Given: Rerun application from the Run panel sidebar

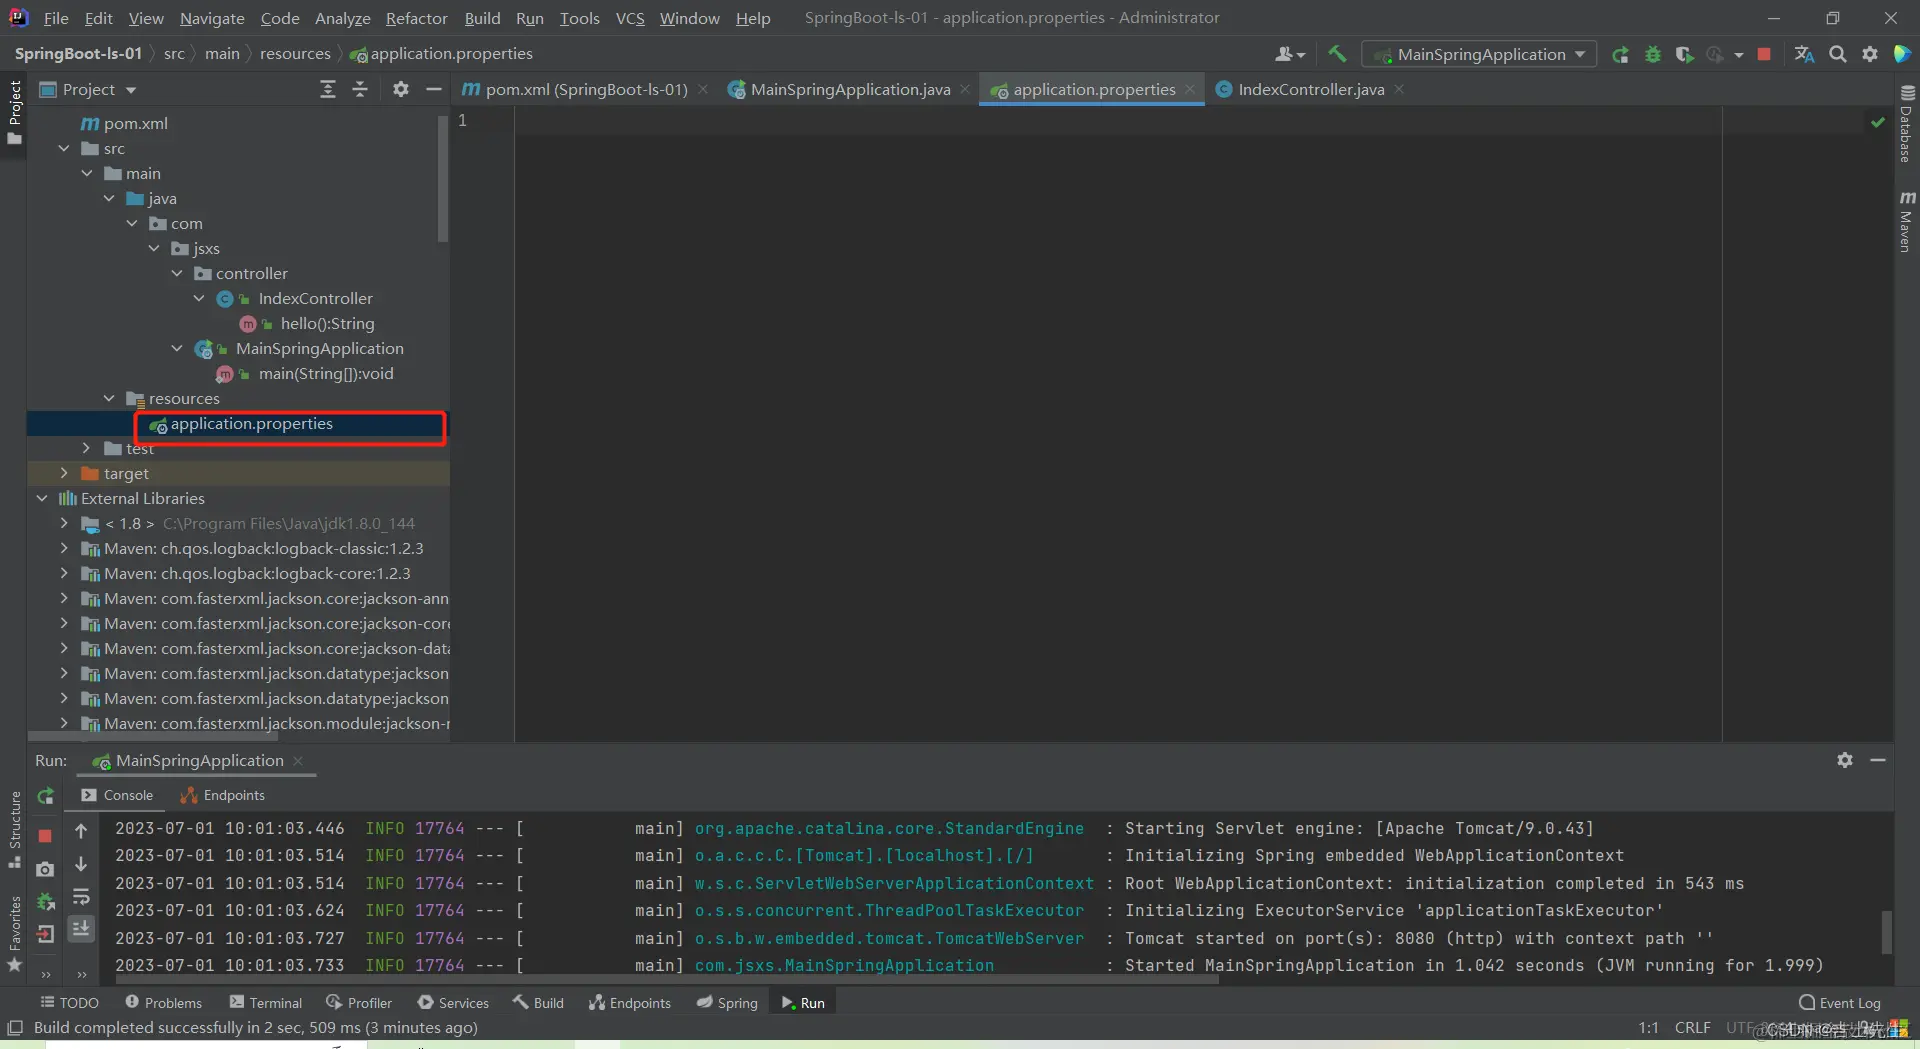Looking at the screenshot, I should [x=45, y=796].
